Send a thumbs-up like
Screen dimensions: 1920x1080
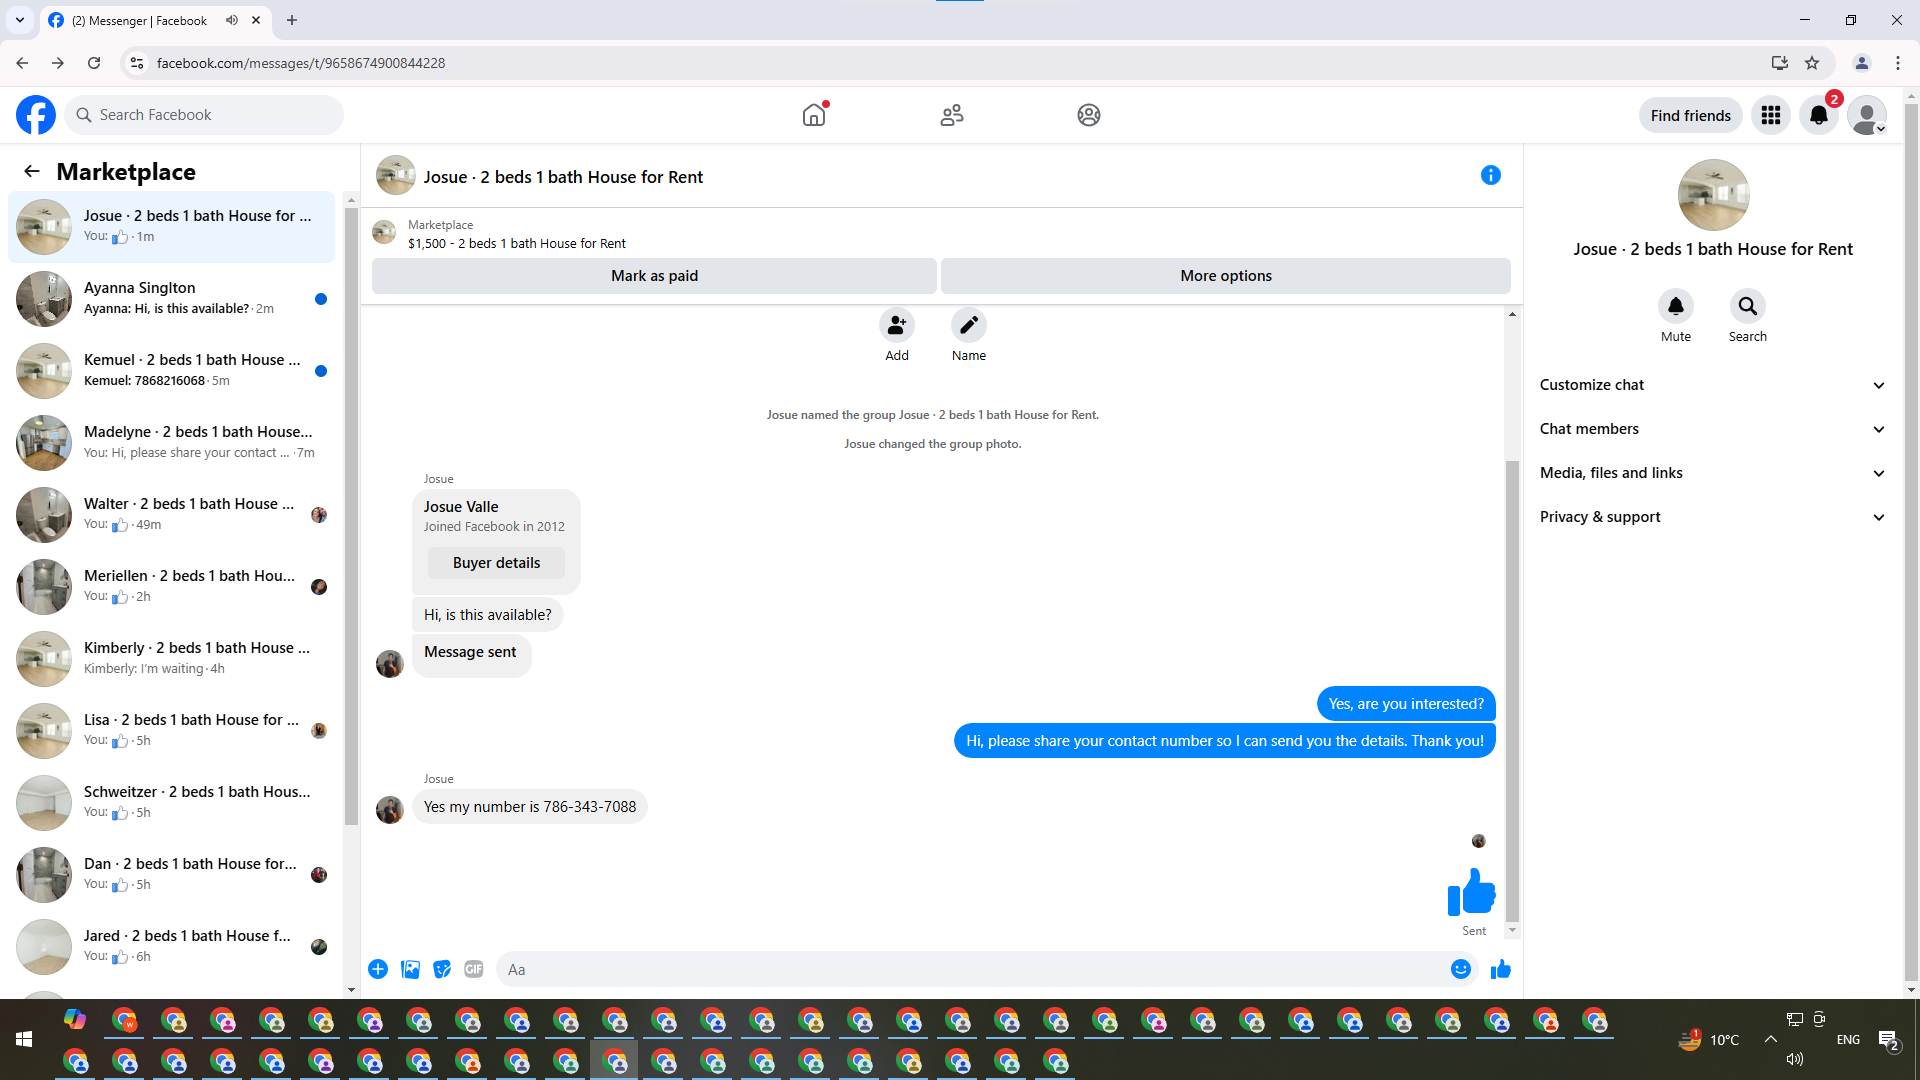[x=1500, y=969]
